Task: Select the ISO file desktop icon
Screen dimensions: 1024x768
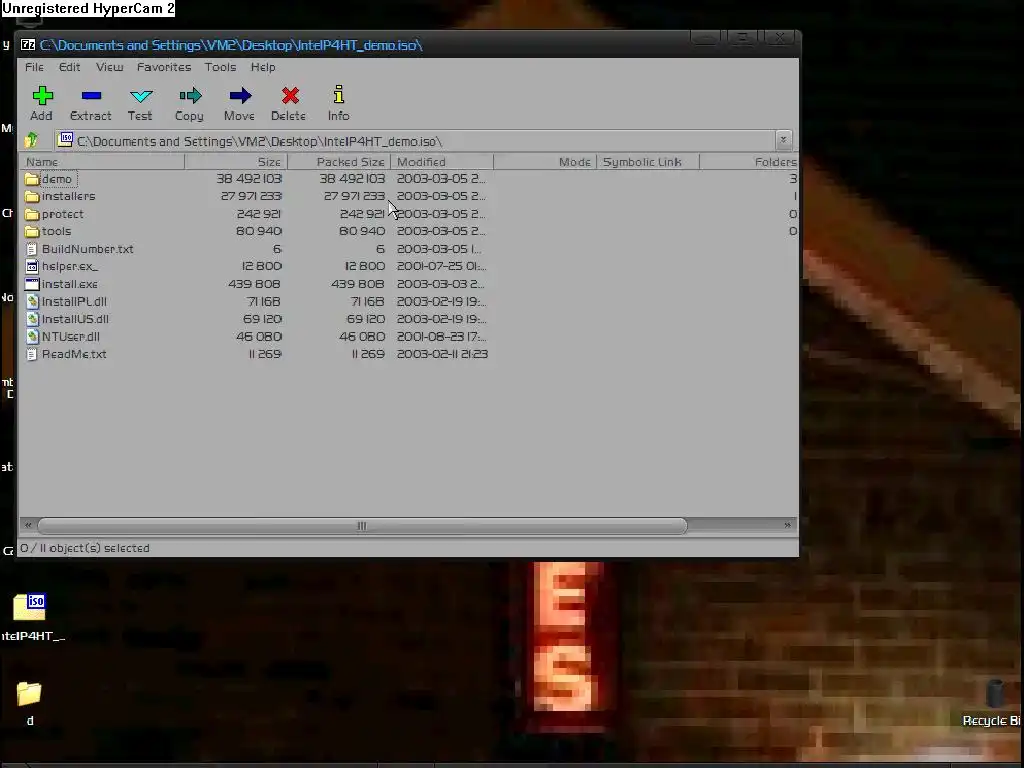Action: click(x=29, y=606)
